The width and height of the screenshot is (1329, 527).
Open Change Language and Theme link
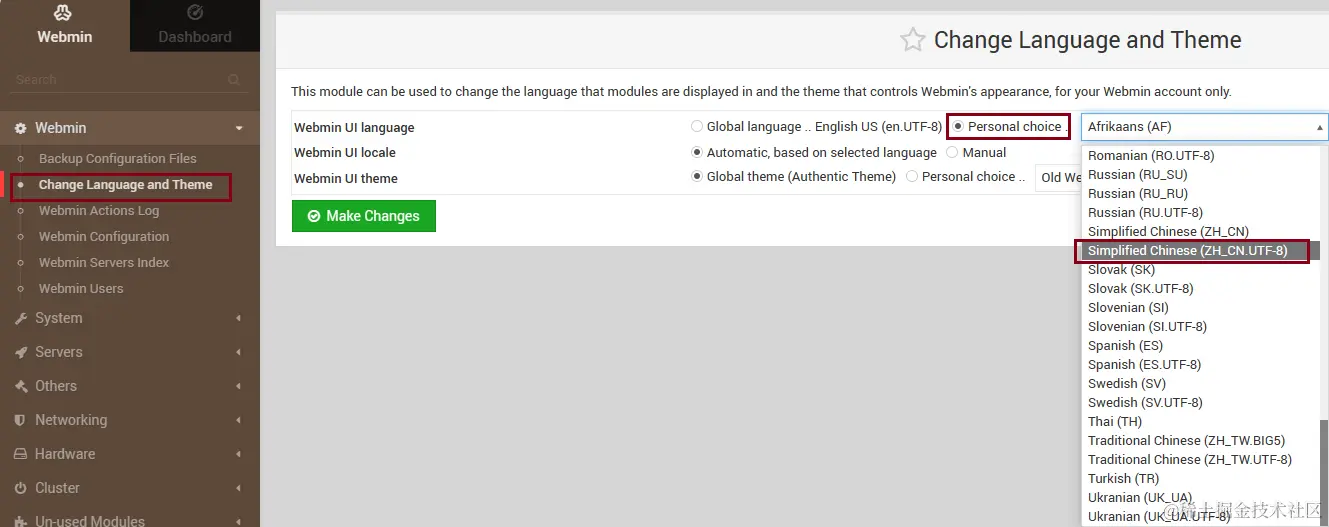coord(125,185)
